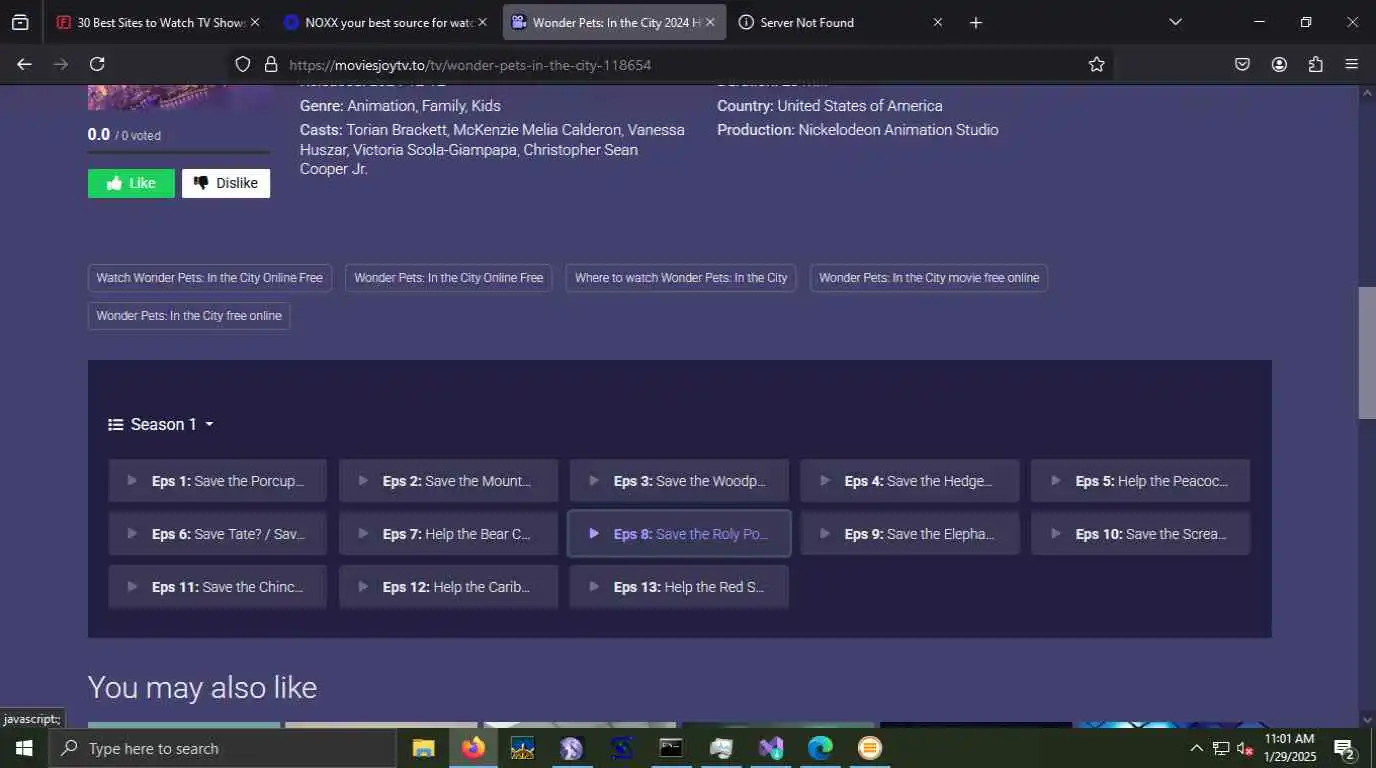Open 'Wonder Pets: In the City movie free online' tag
Image resolution: width=1376 pixels, height=768 pixels.
coord(929,278)
